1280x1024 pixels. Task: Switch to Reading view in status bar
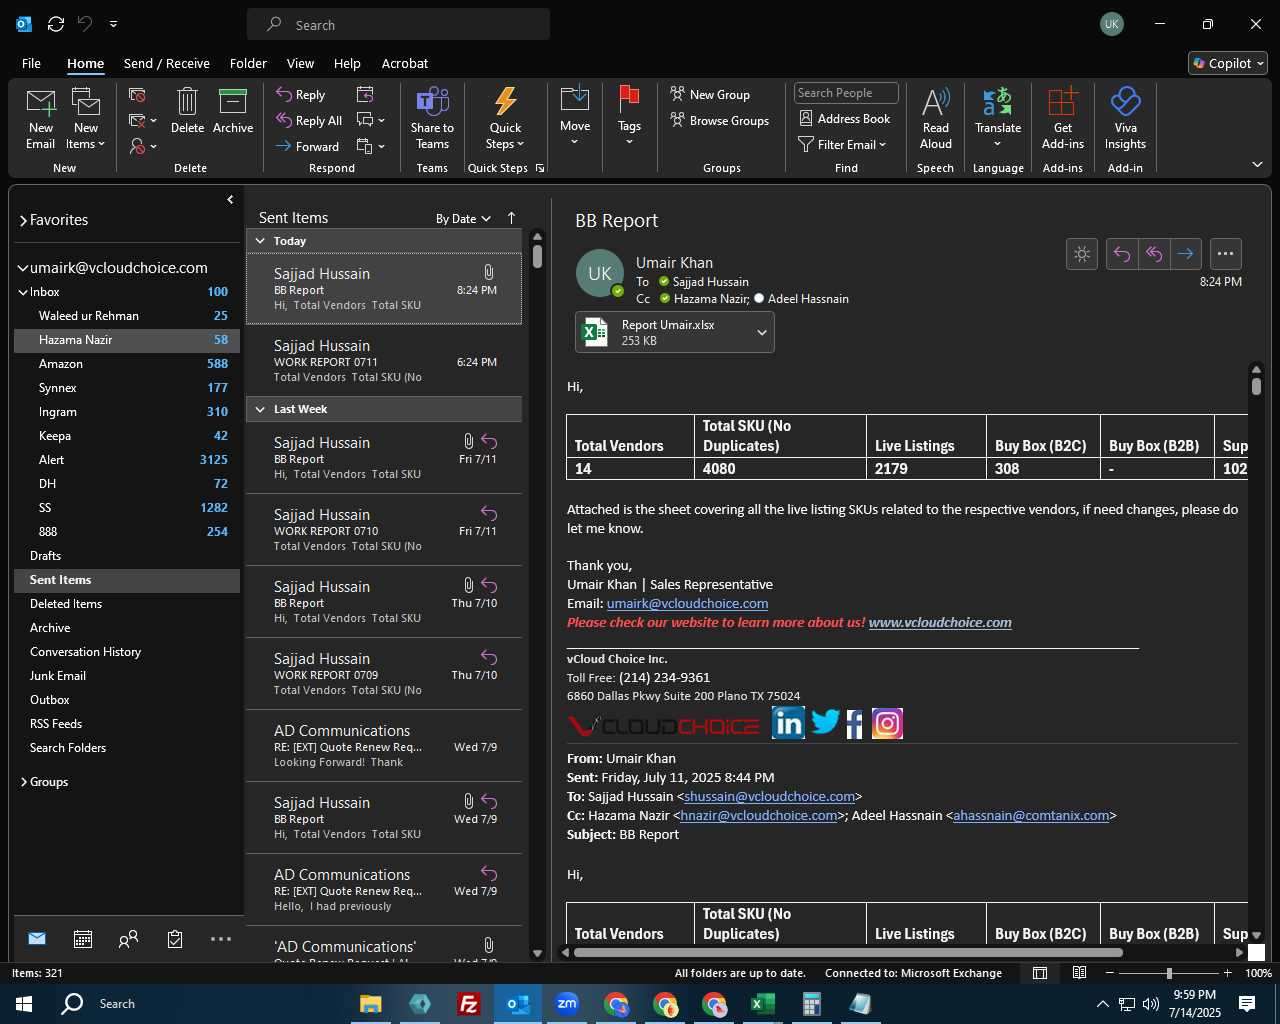point(1080,973)
